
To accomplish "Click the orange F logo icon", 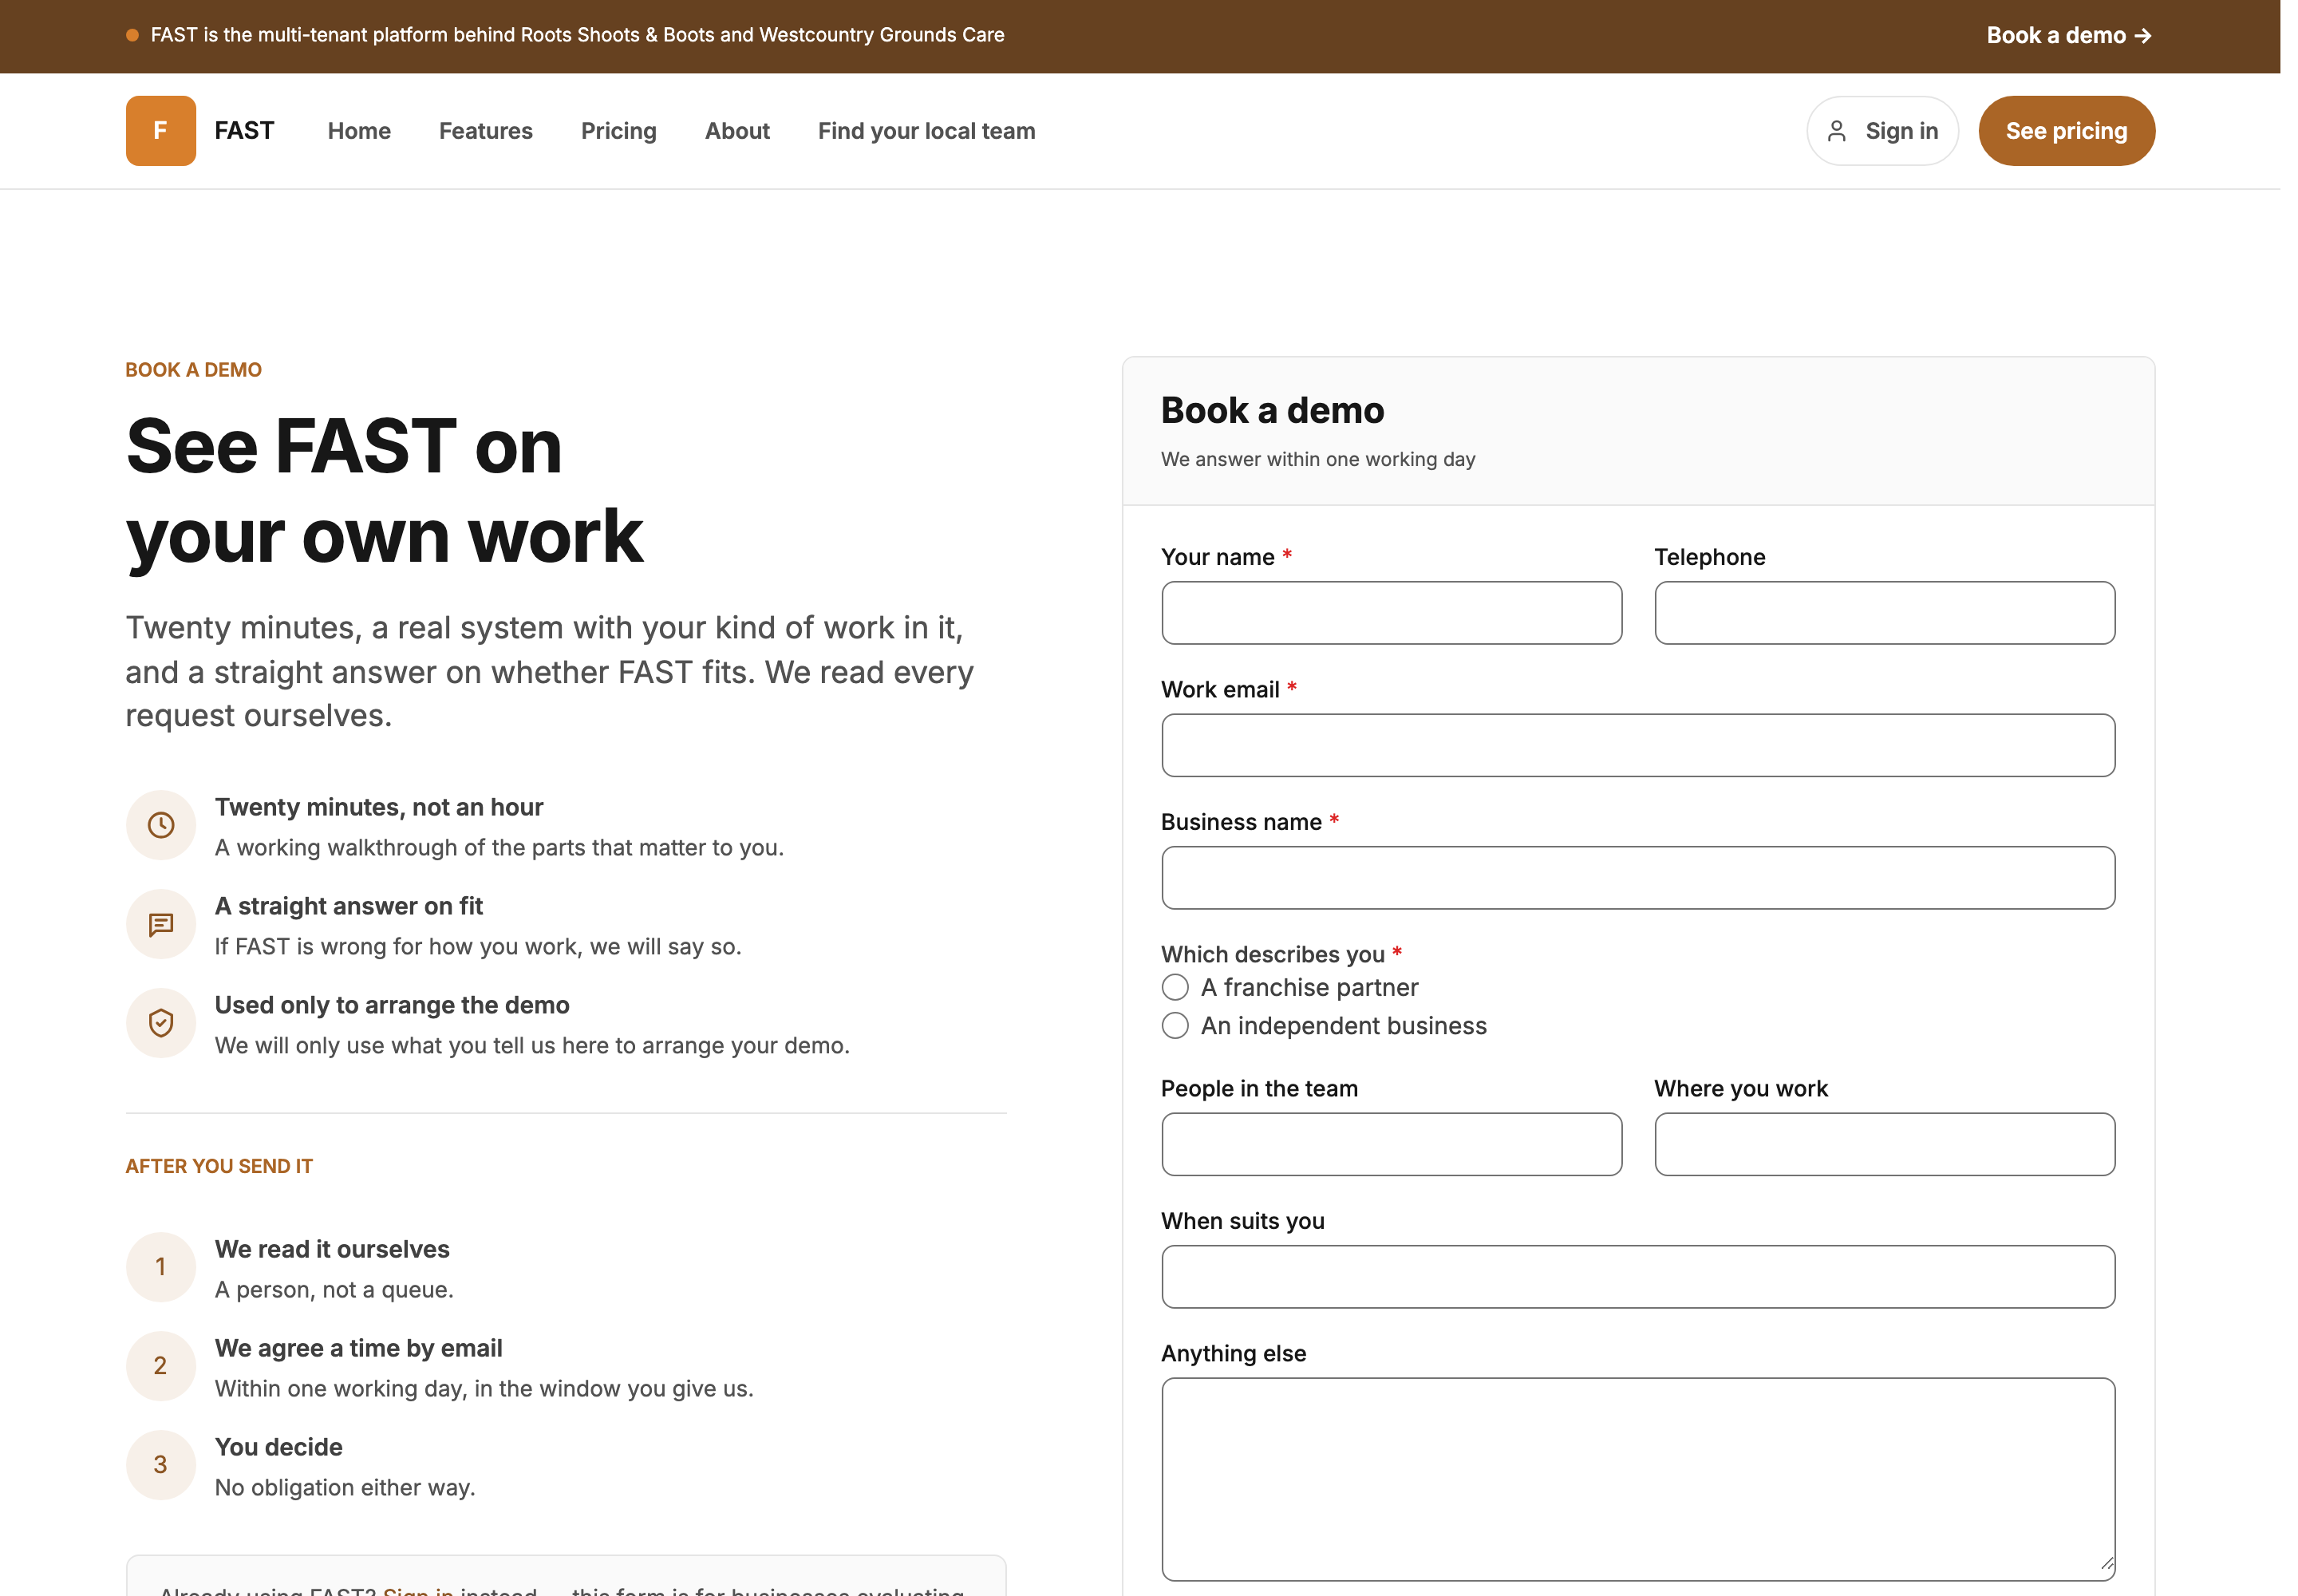I will point(160,131).
